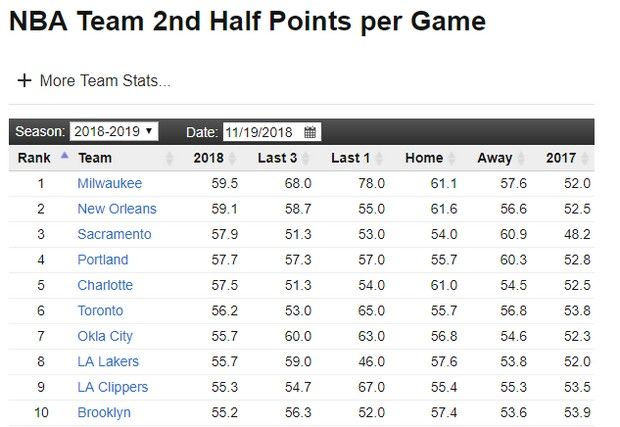
Task: Sort table by Last 1 header
Action: coord(350,158)
